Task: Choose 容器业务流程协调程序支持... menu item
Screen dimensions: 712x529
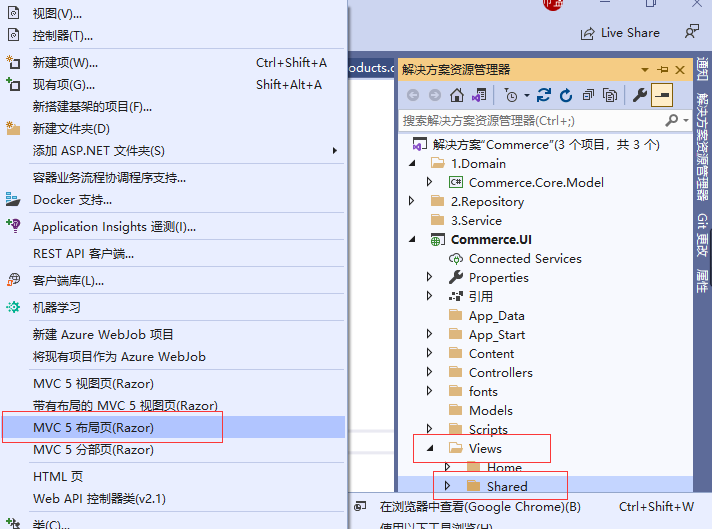Action: tap(173, 178)
